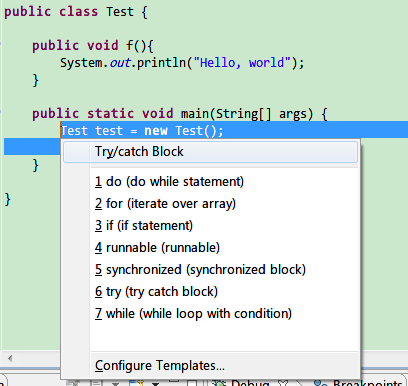Click the 'public void f(){' declaration
The width and height of the screenshot is (408, 386).
pos(93,46)
